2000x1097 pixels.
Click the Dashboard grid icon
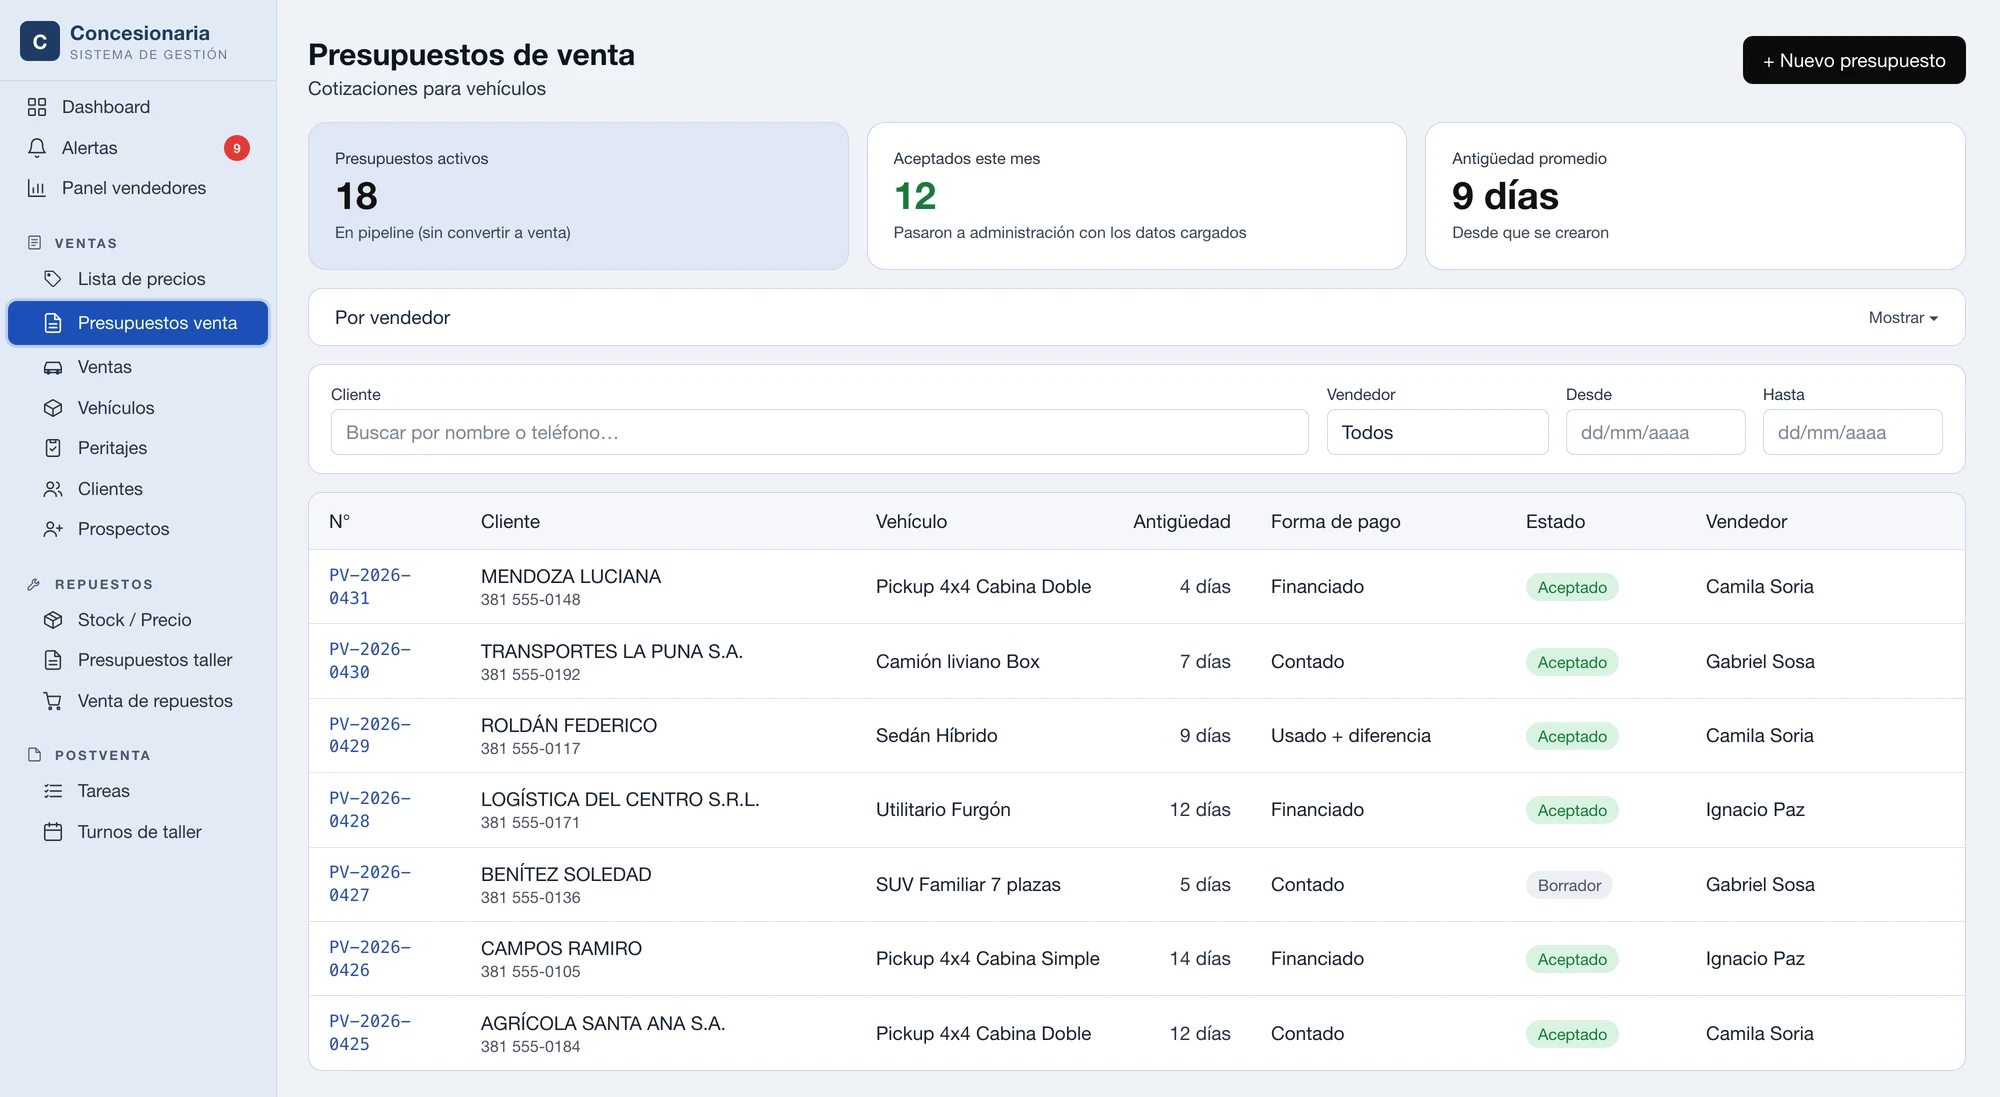pyautogui.click(x=37, y=107)
